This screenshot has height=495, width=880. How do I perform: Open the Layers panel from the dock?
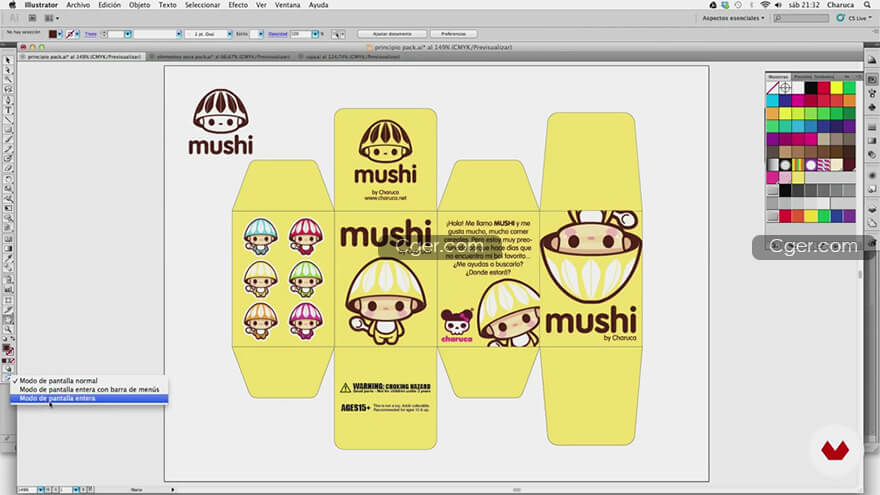(x=872, y=209)
